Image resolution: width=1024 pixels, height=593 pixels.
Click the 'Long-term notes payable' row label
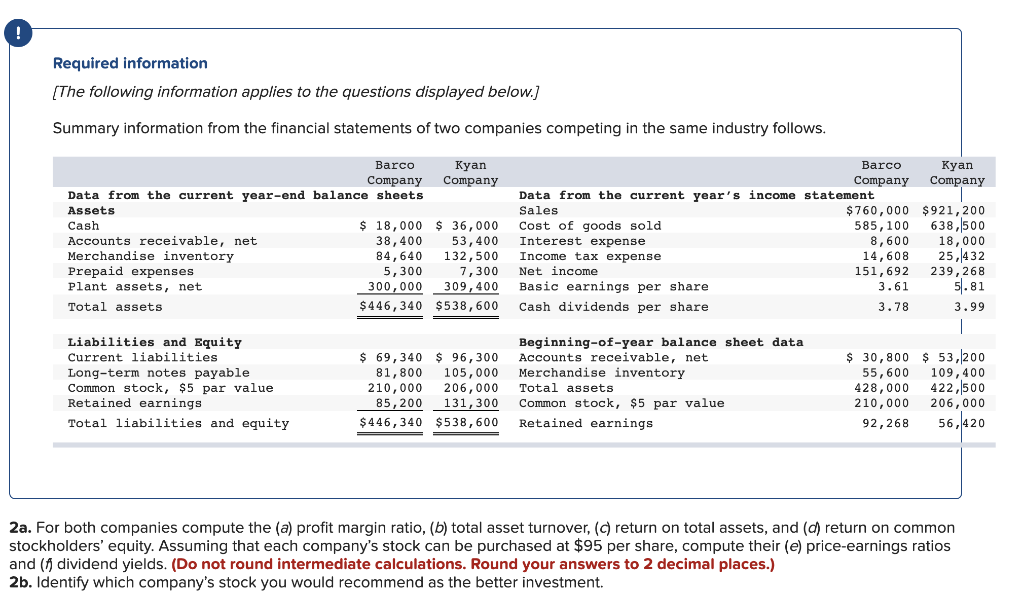pyautogui.click(x=159, y=373)
